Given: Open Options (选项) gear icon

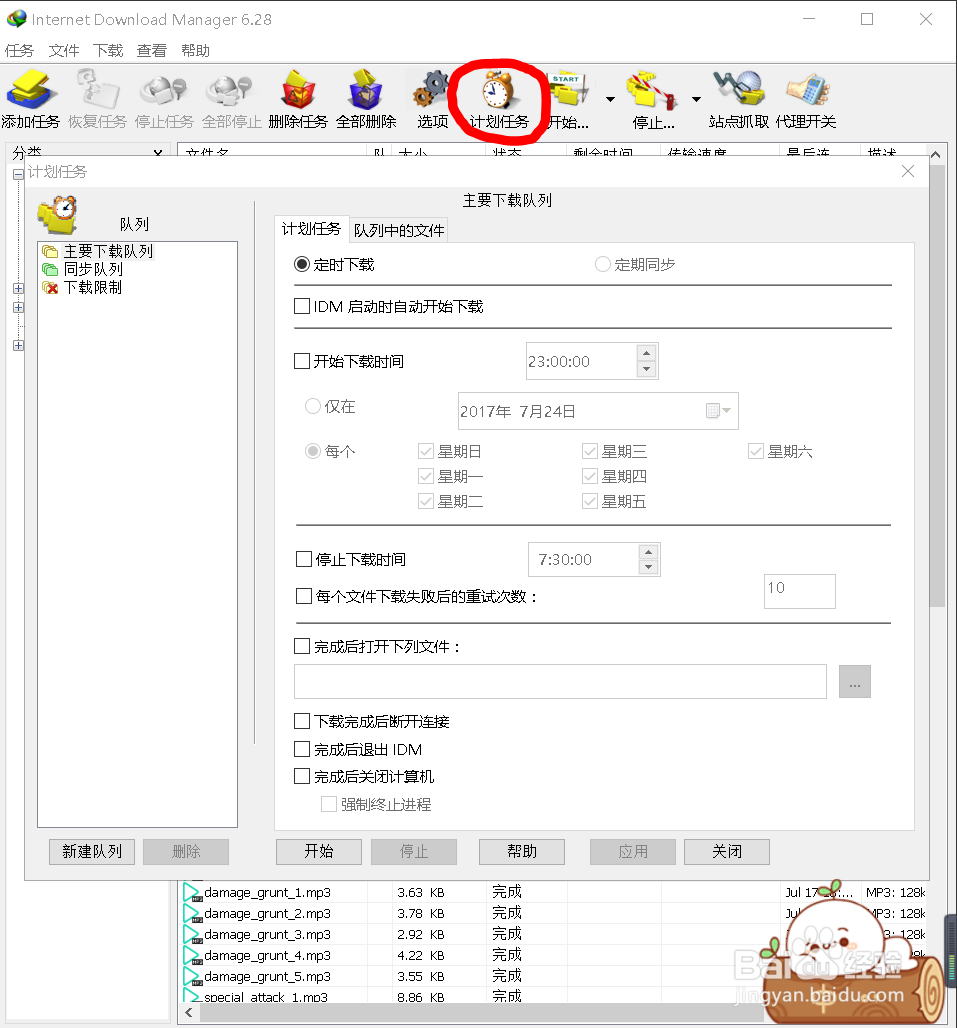Looking at the screenshot, I should 433,98.
